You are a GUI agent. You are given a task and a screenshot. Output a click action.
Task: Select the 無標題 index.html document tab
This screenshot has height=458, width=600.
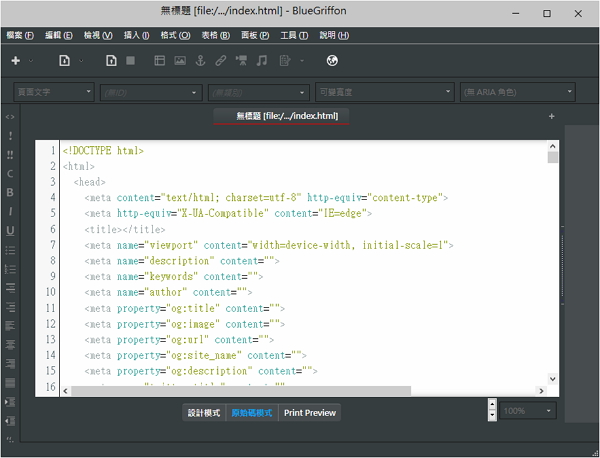[x=281, y=116]
